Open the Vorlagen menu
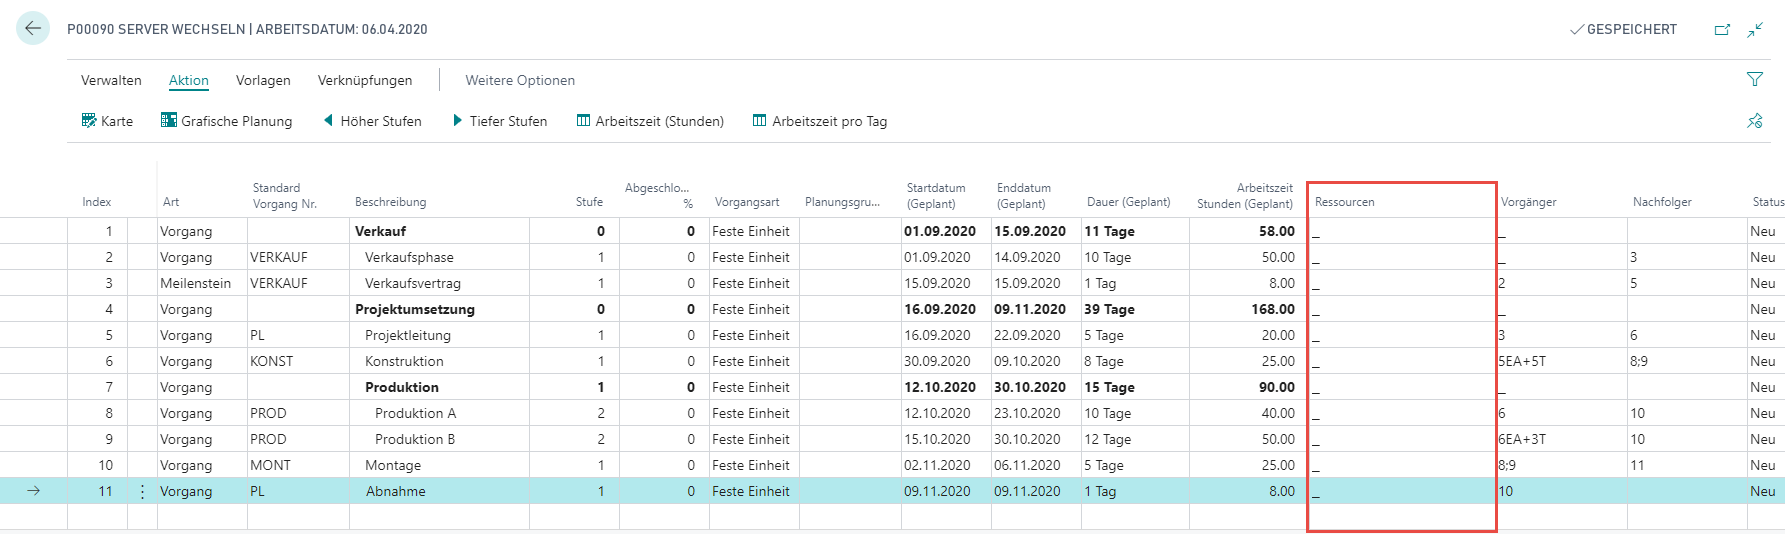The width and height of the screenshot is (1785, 534). 263,80
